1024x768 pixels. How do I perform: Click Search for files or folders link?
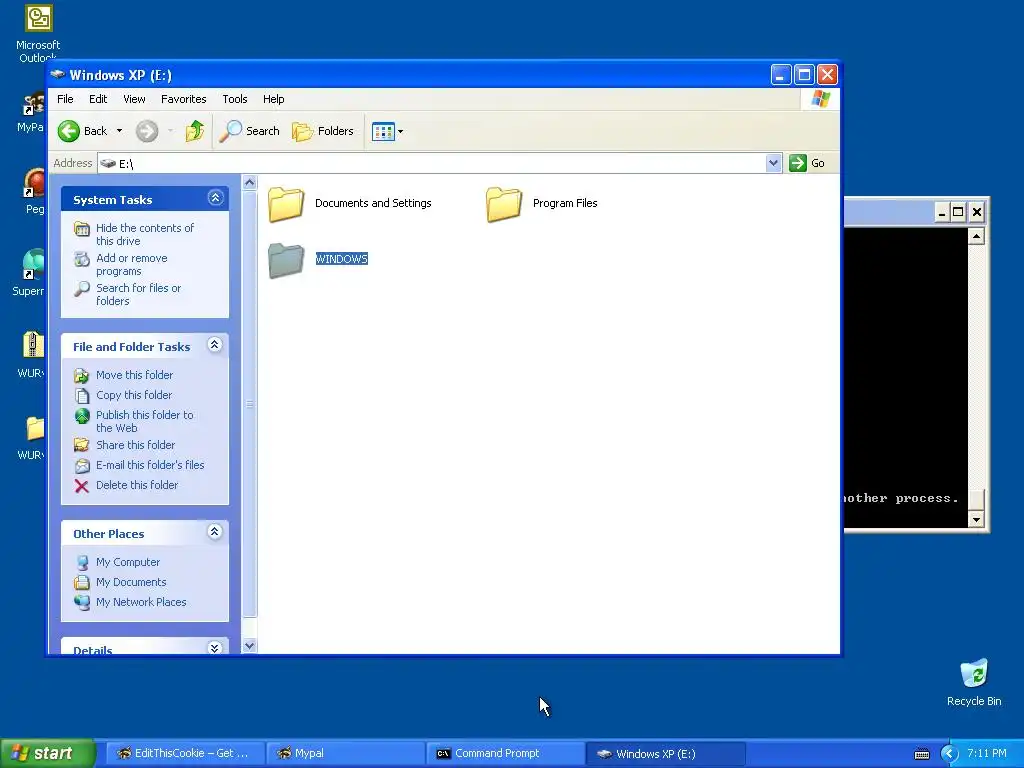pyautogui.click(x=138, y=295)
